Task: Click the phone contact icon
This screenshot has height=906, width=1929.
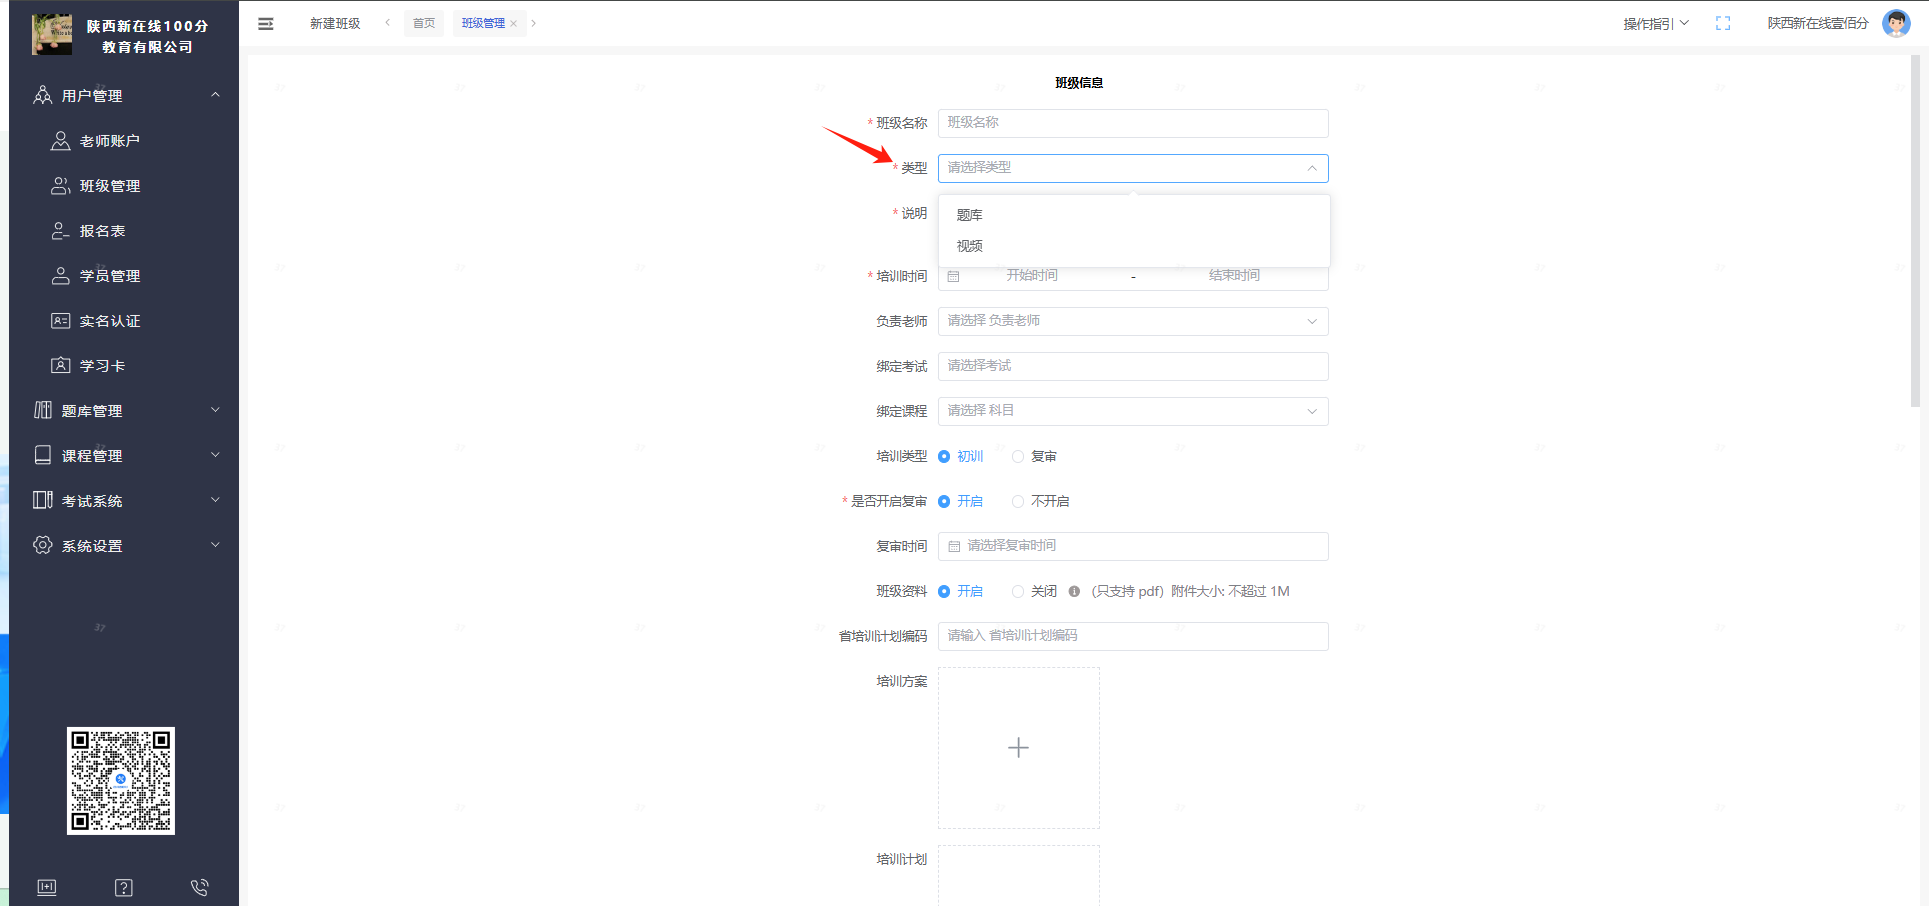Action: 200,887
